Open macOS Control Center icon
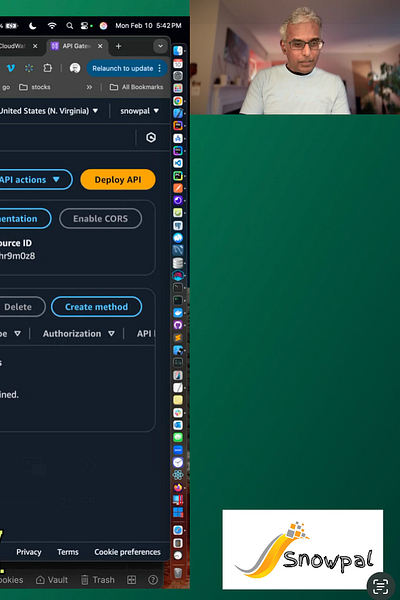 84,26
